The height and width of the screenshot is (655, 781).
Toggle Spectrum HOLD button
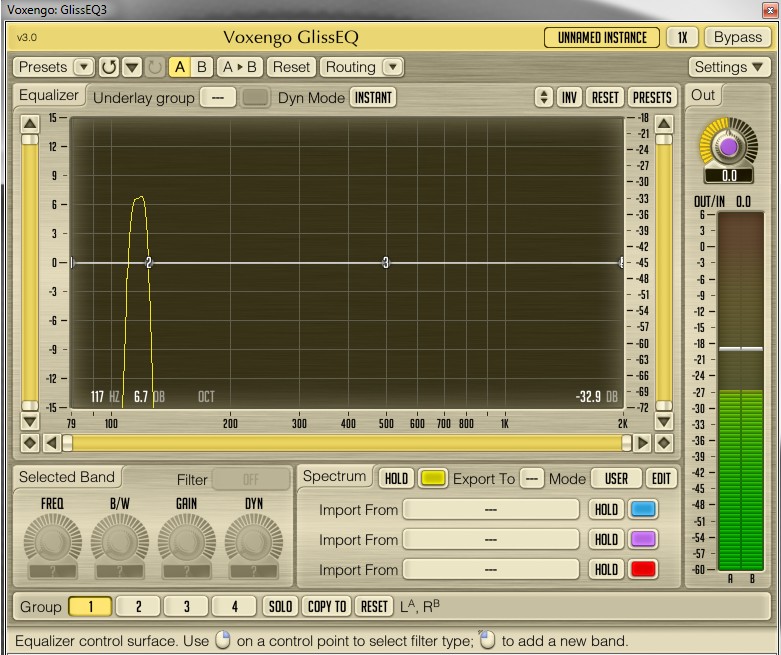tap(396, 479)
